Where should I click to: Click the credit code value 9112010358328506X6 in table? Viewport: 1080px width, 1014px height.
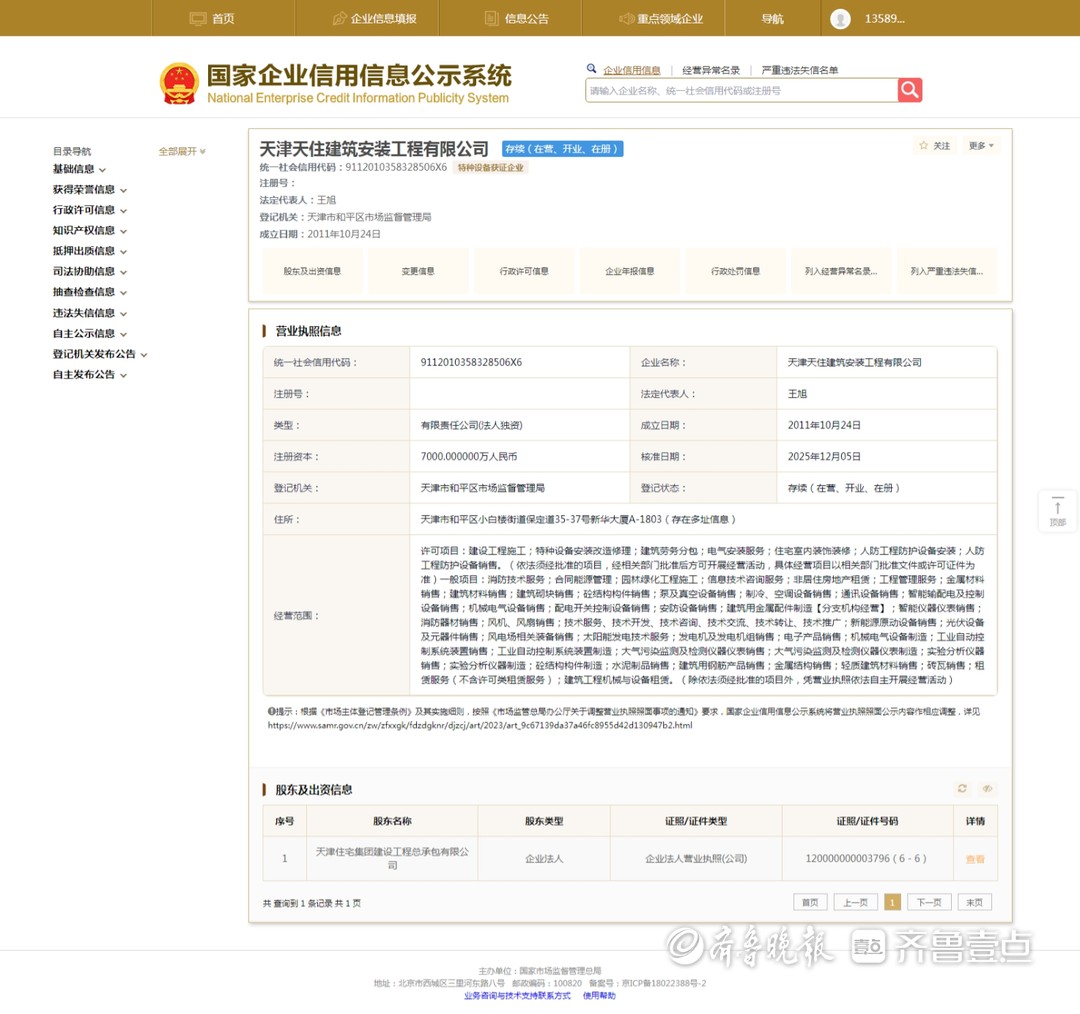click(471, 362)
